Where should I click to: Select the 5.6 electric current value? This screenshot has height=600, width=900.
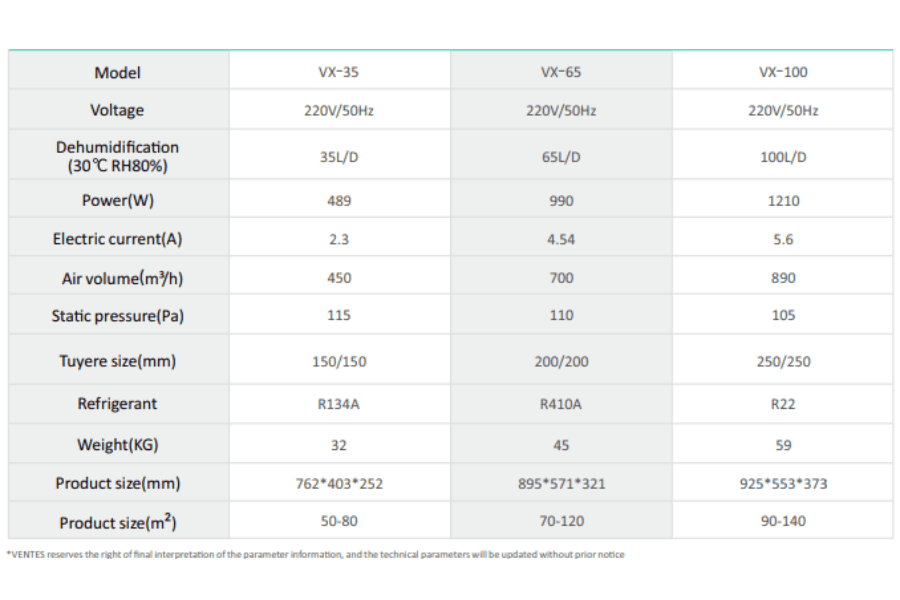pyautogui.click(x=783, y=240)
